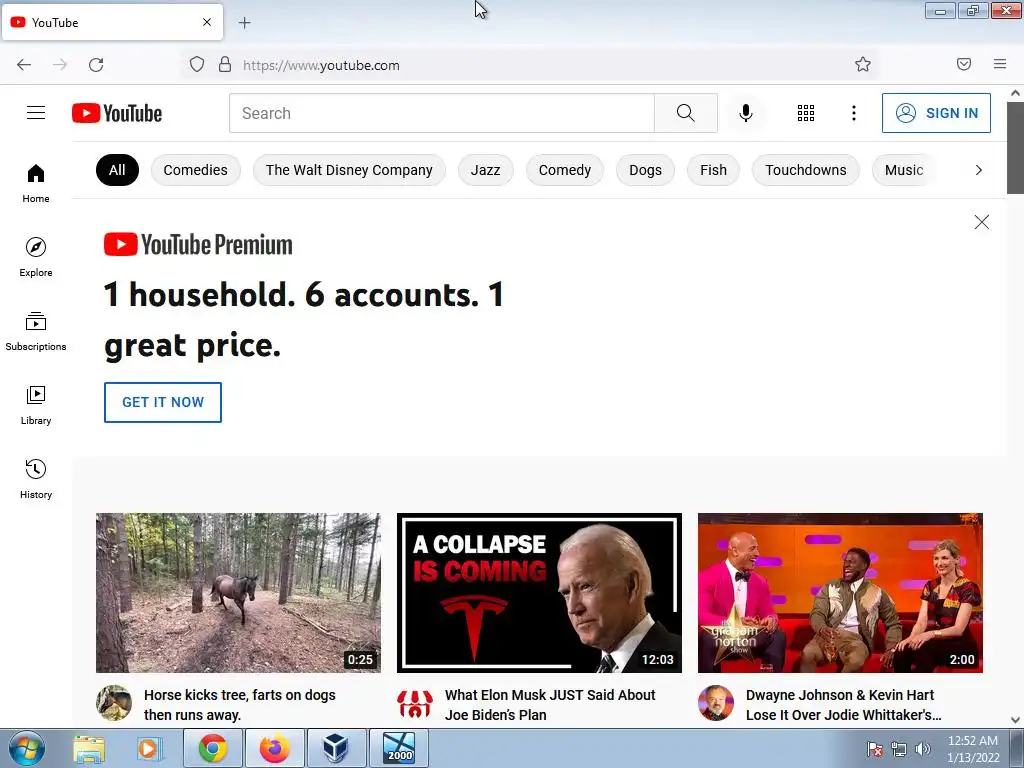Select the Jazz chip
The image size is (1024, 768).
(x=485, y=170)
